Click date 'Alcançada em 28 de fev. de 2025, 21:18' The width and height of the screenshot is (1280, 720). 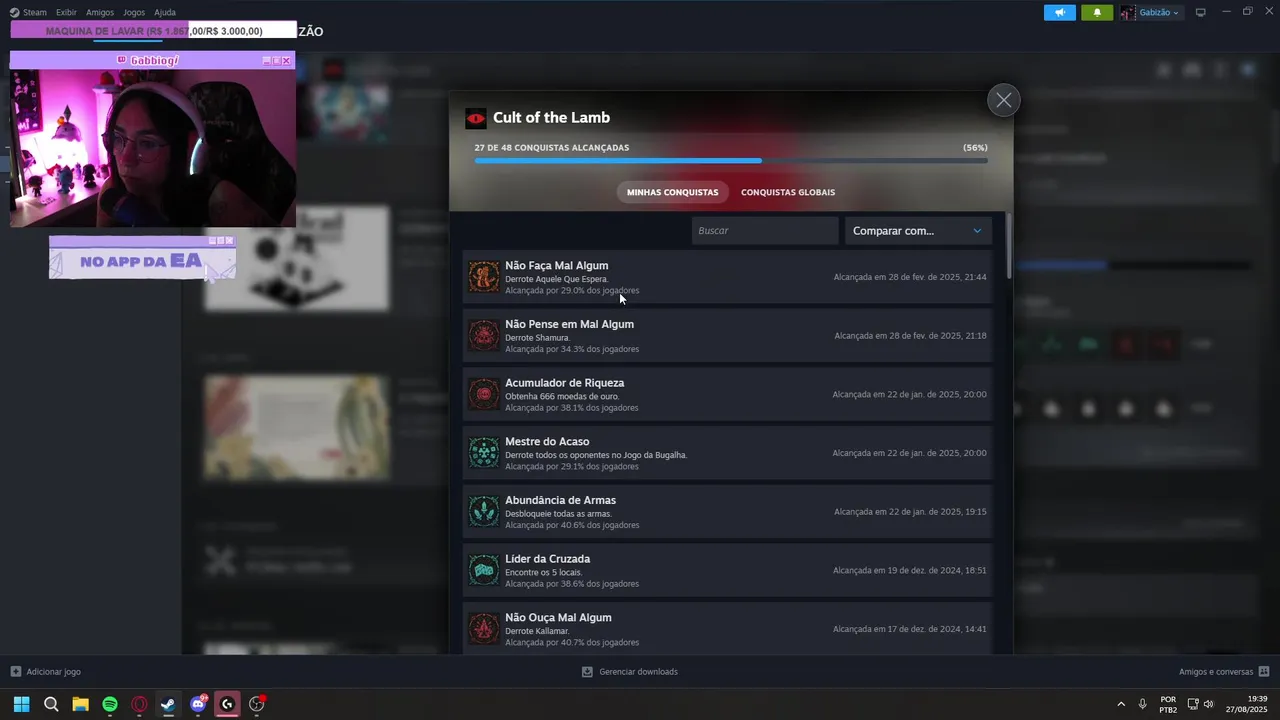click(910, 336)
